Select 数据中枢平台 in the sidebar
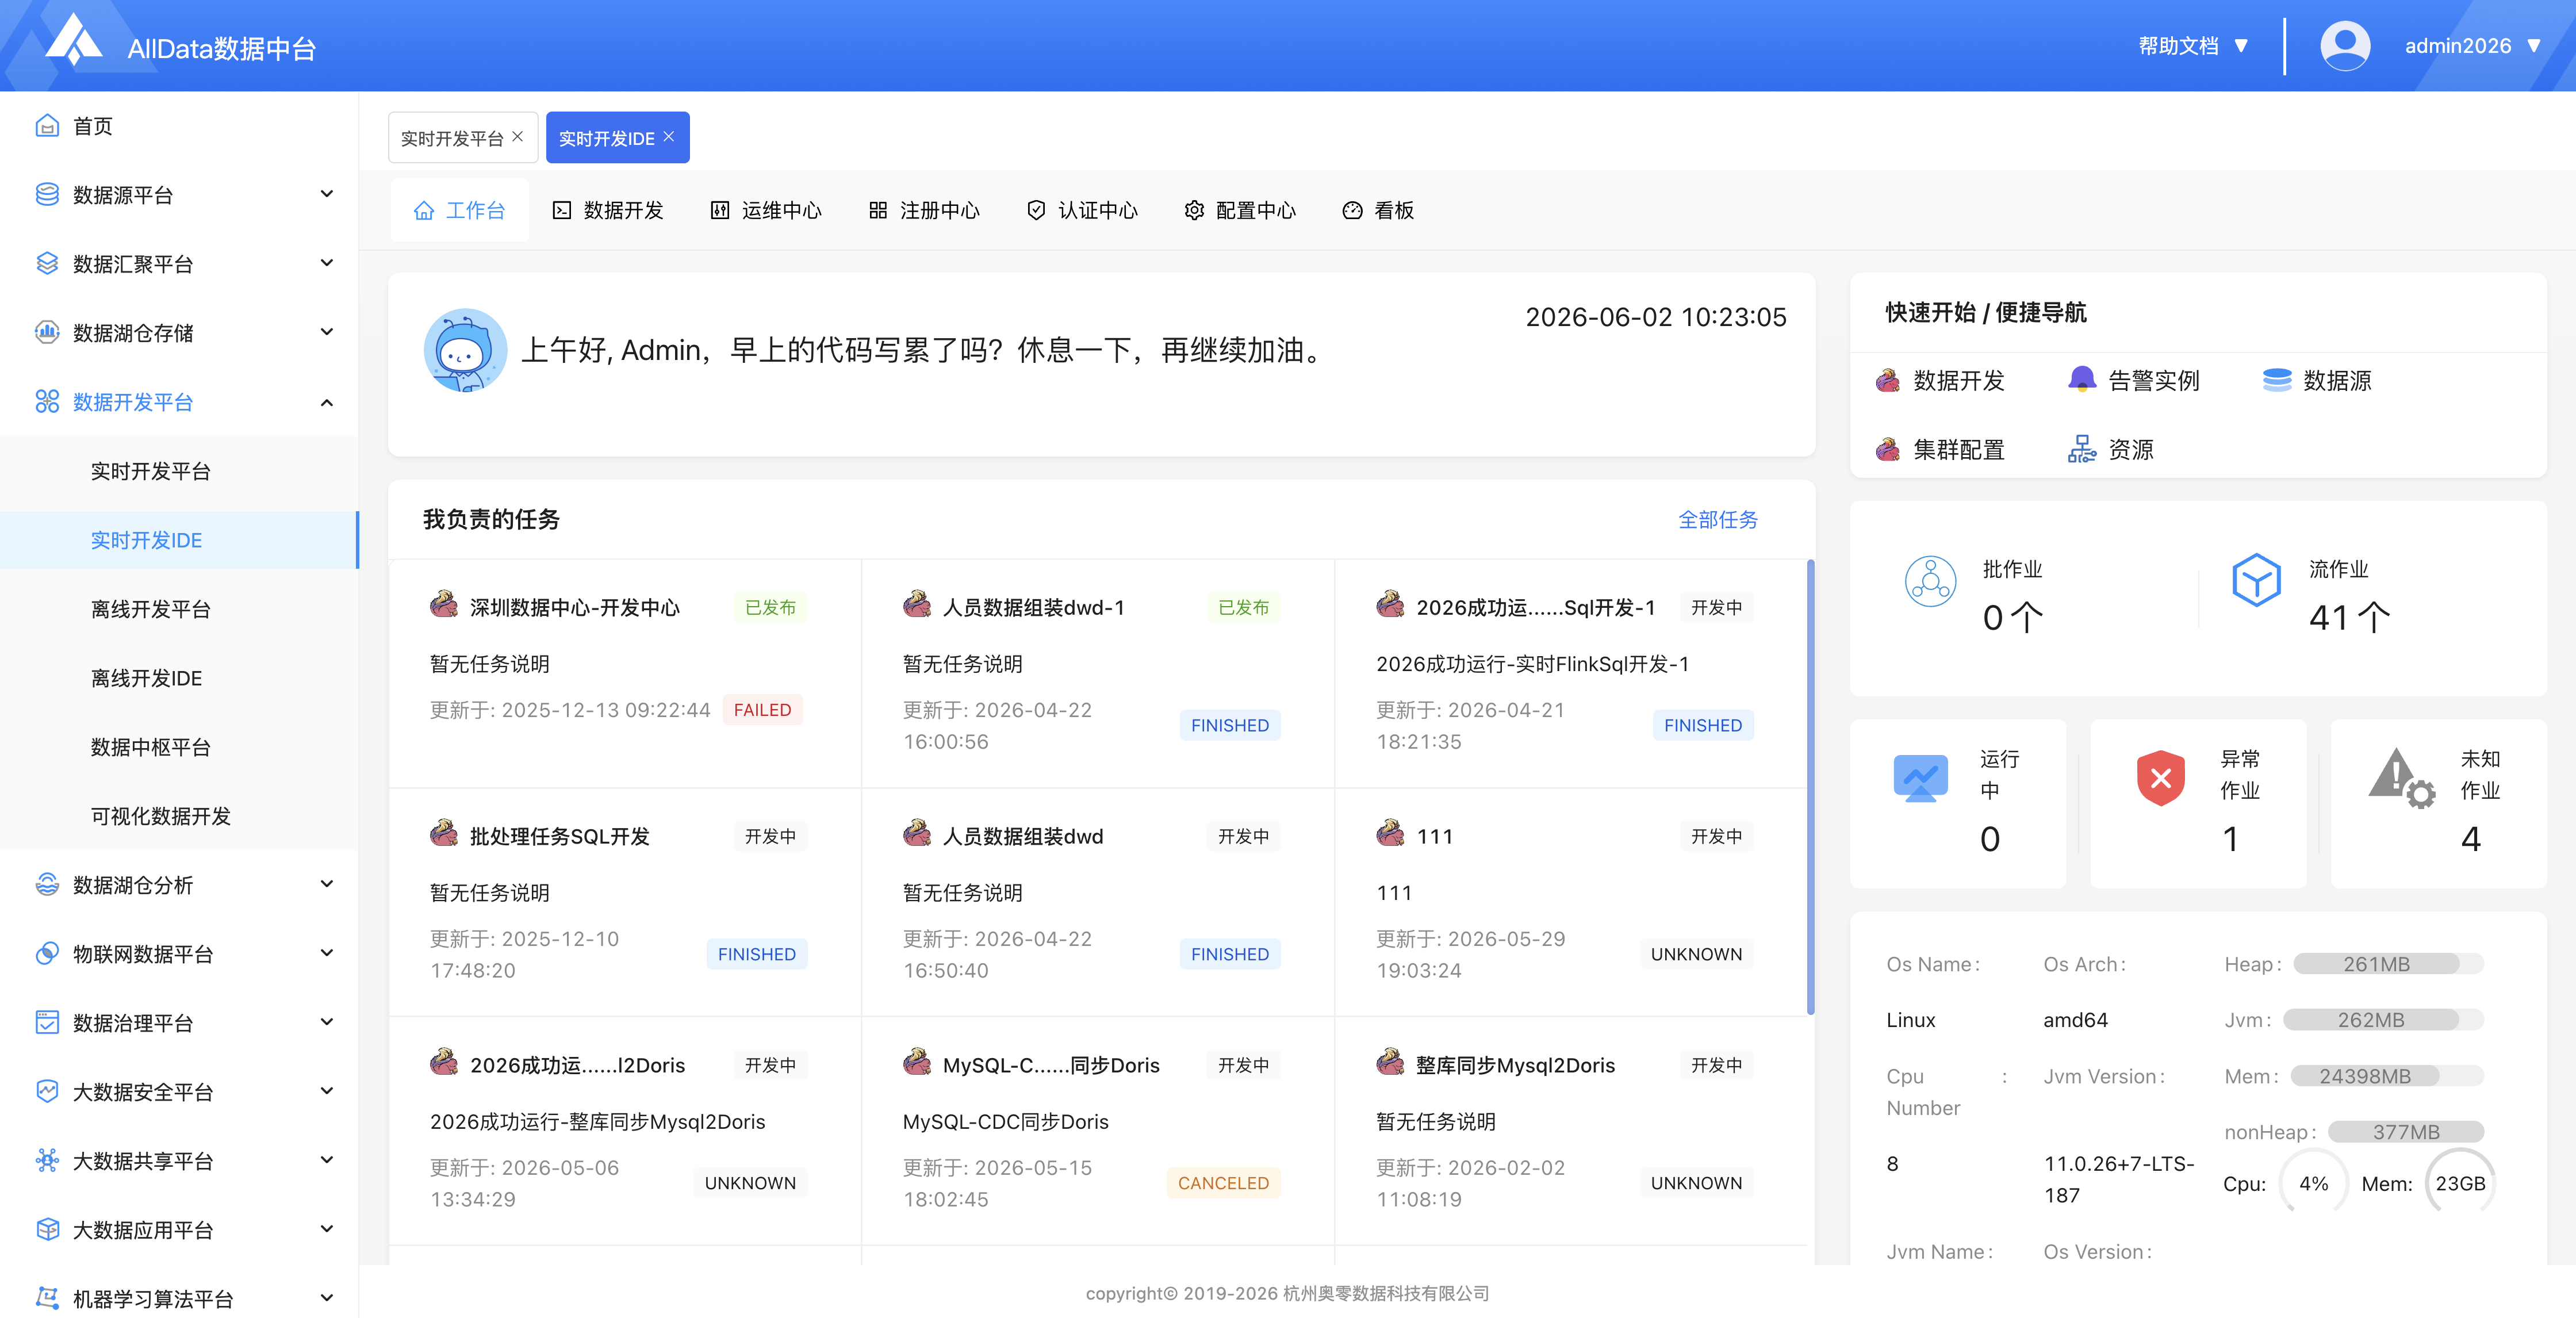Viewport: 2576px width, 1318px height. (x=151, y=747)
